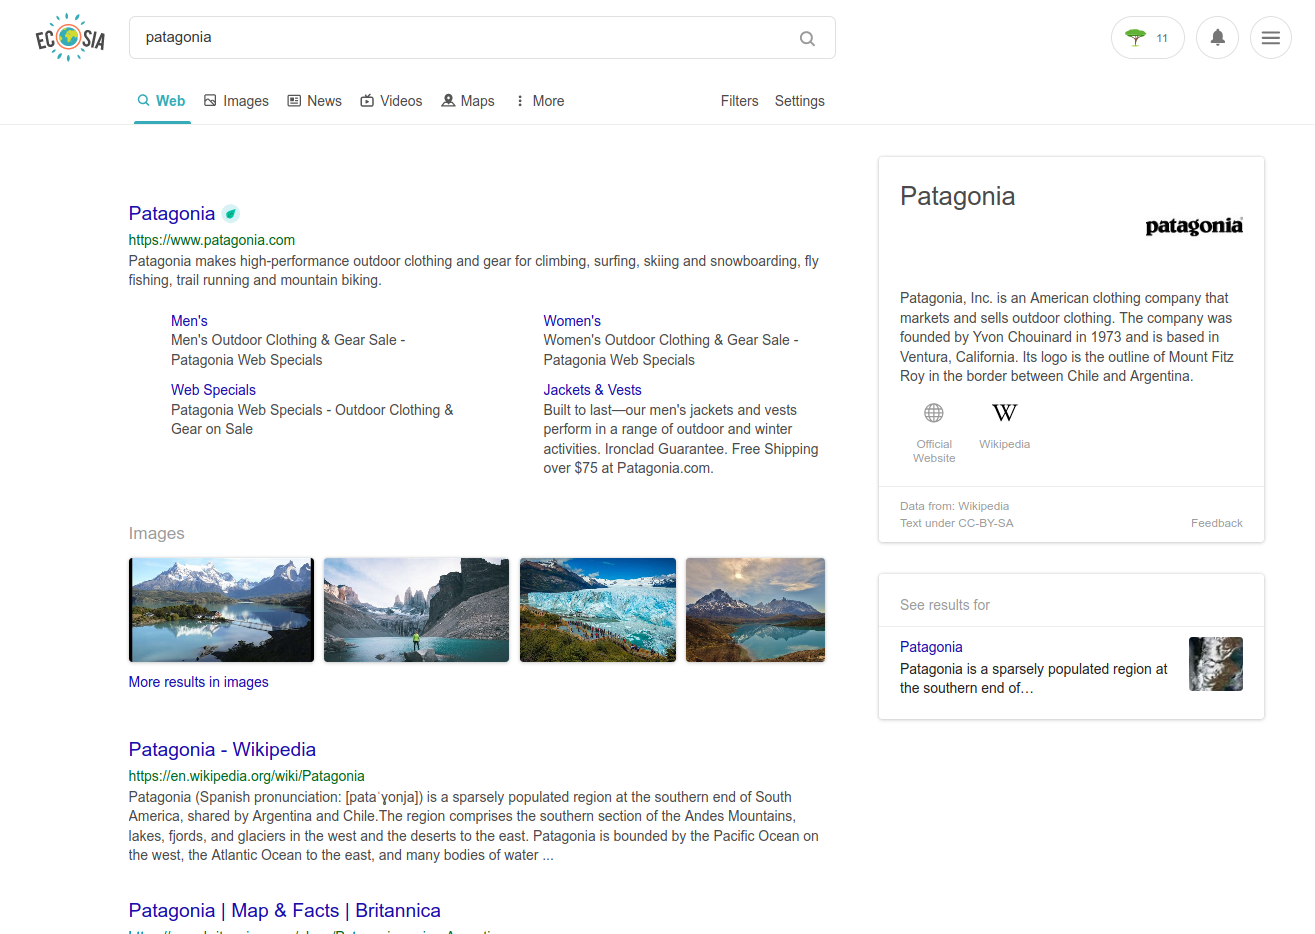Switch to the News tab
The height and width of the screenshot is (934, 1315).
point(314,101)
